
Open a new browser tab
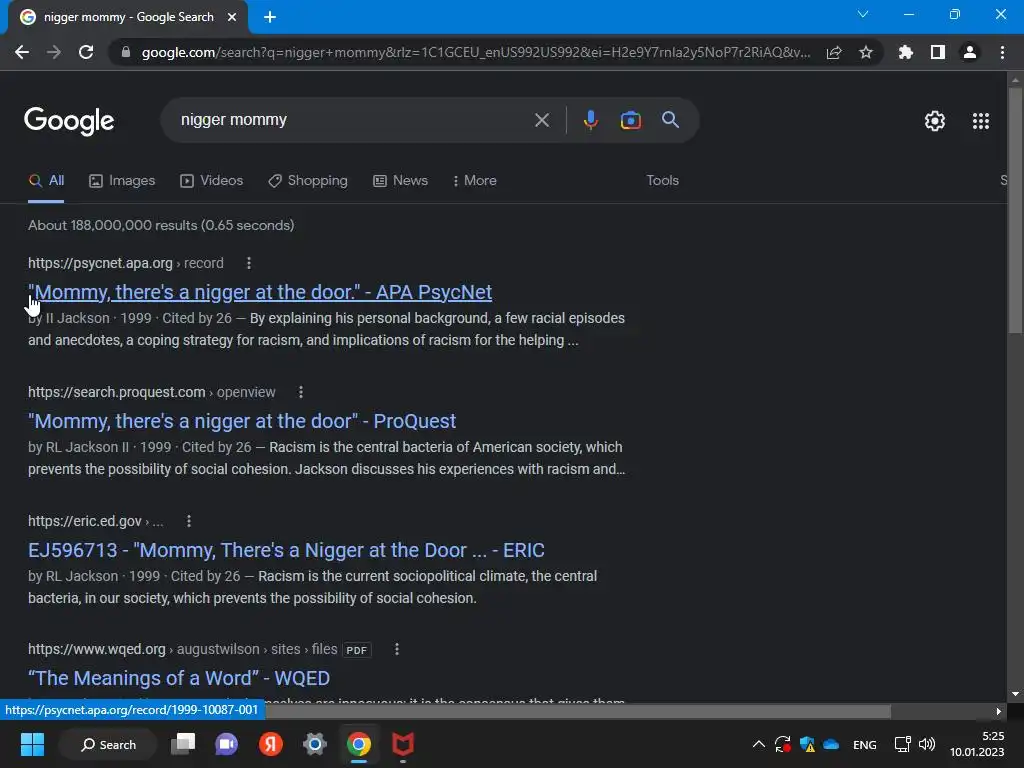[270, 17]
